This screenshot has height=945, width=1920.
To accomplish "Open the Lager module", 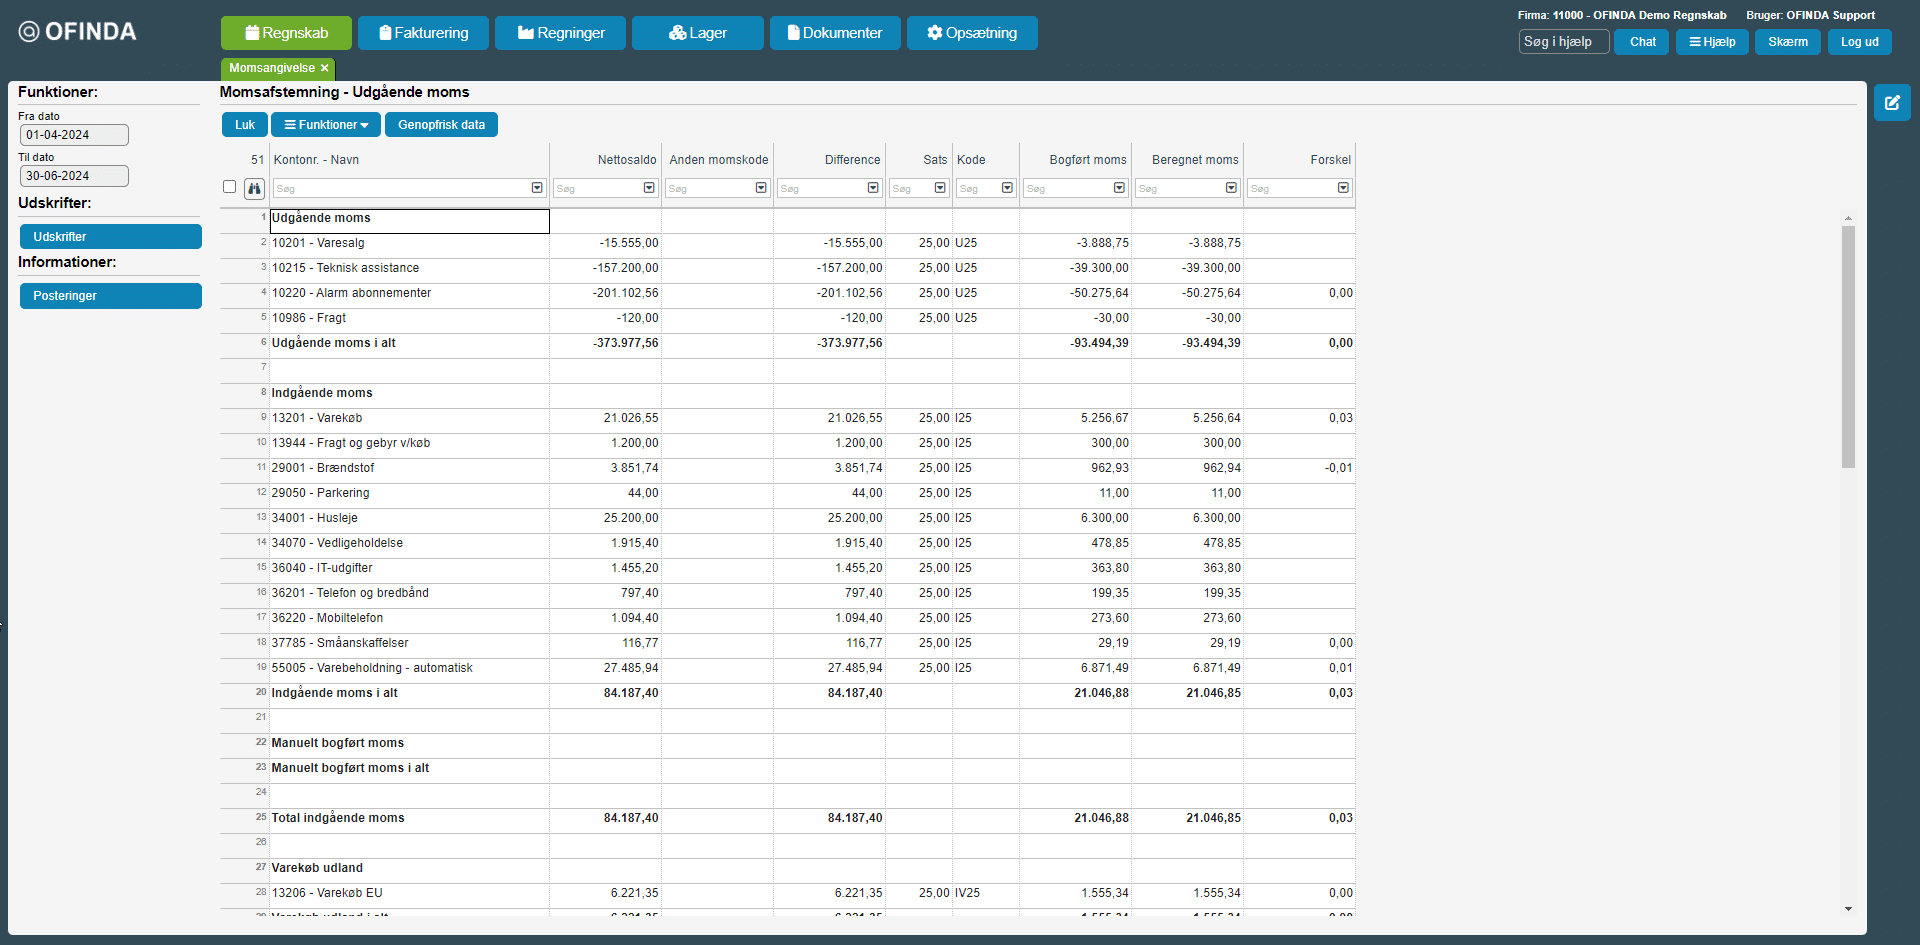I will pyautogui.click(x=697, y=33).
